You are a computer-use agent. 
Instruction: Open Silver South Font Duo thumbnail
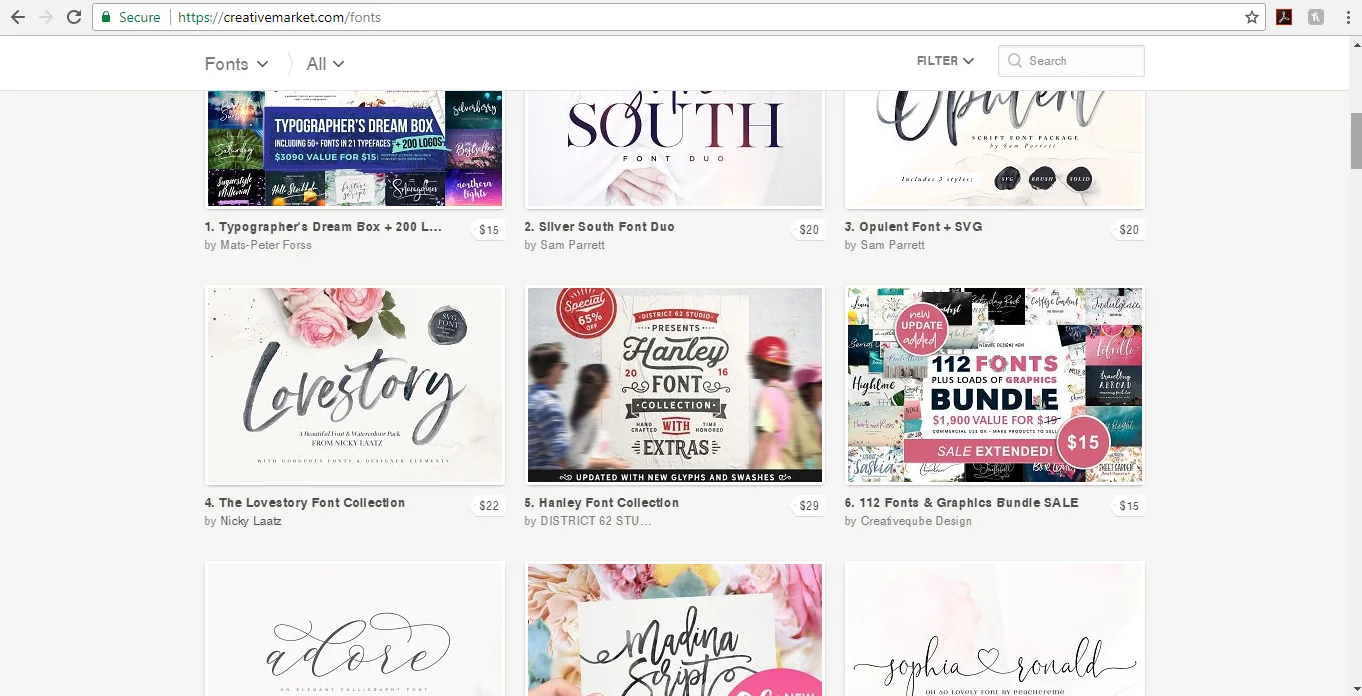pos(675,148)
